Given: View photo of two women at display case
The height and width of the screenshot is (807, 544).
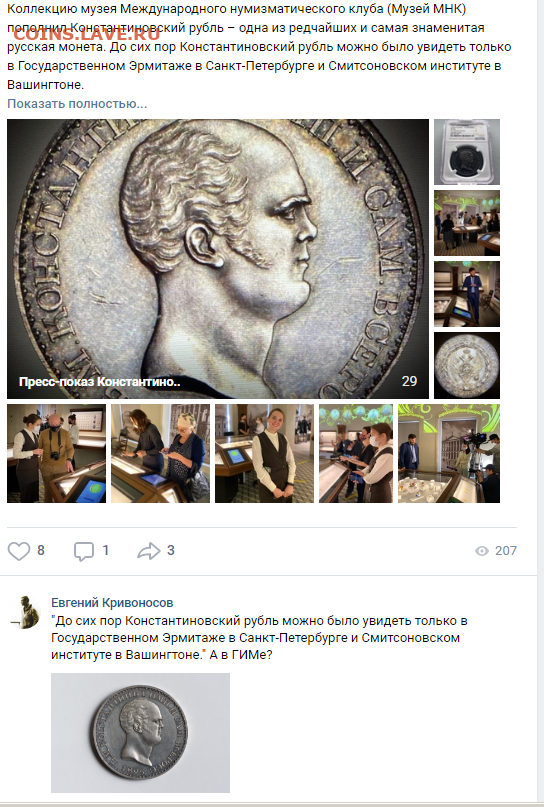Looking at the screenshot, I should (161, 453).
